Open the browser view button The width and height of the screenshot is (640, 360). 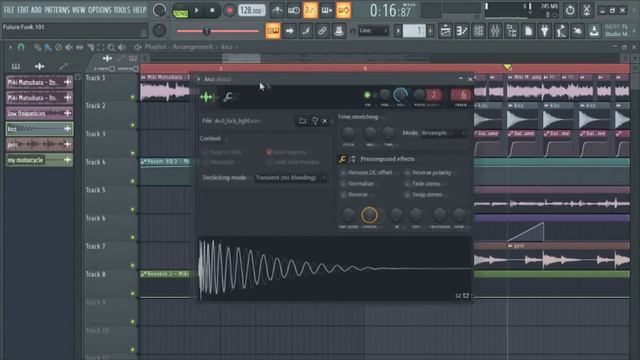click(x=511, y=31)
